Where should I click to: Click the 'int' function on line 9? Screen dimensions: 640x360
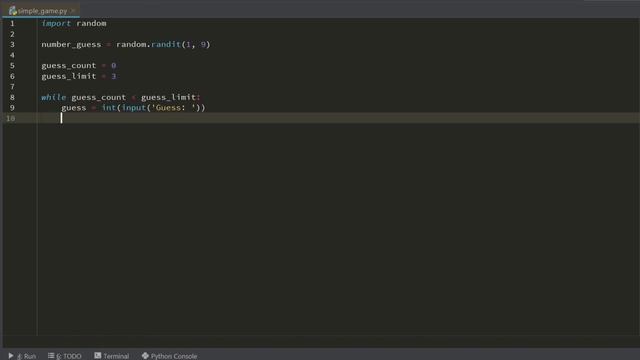pos(109,108)
